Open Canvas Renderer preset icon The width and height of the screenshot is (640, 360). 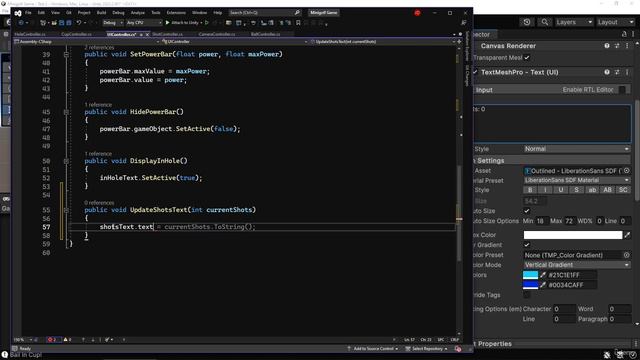point(617,46)
